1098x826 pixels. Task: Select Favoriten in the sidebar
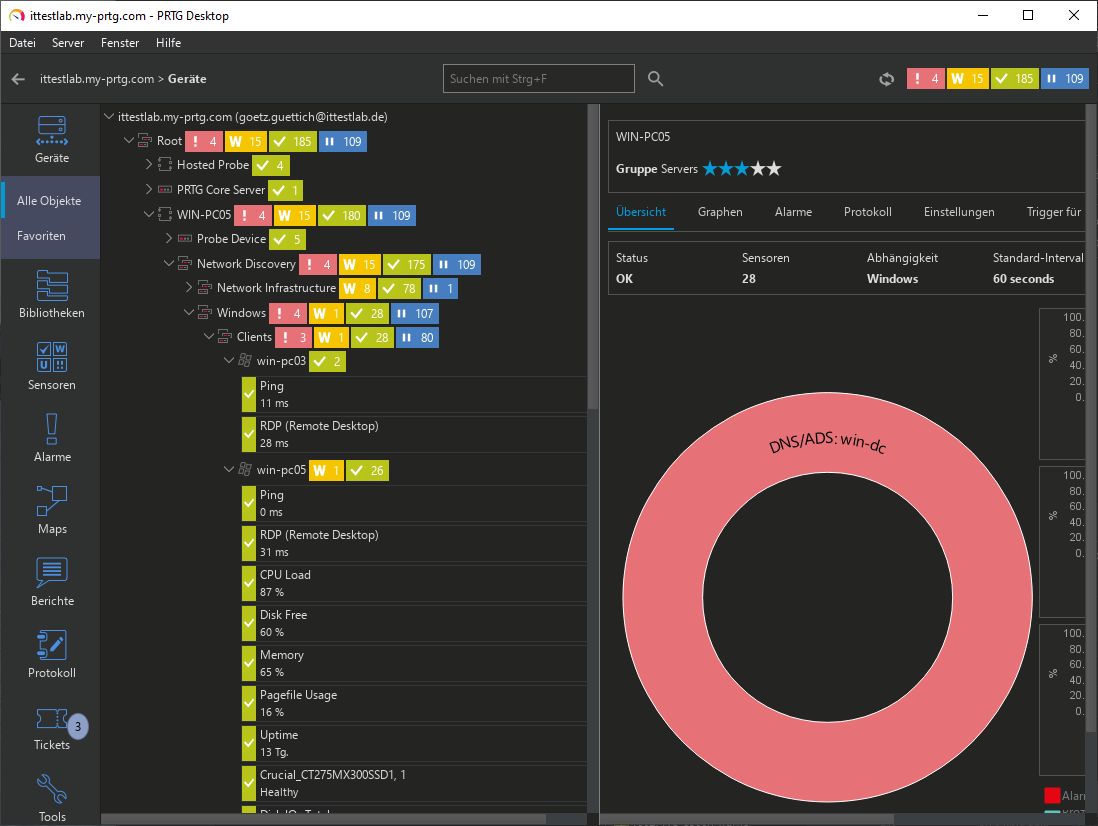pyautogui.click(x=41, y=236)
